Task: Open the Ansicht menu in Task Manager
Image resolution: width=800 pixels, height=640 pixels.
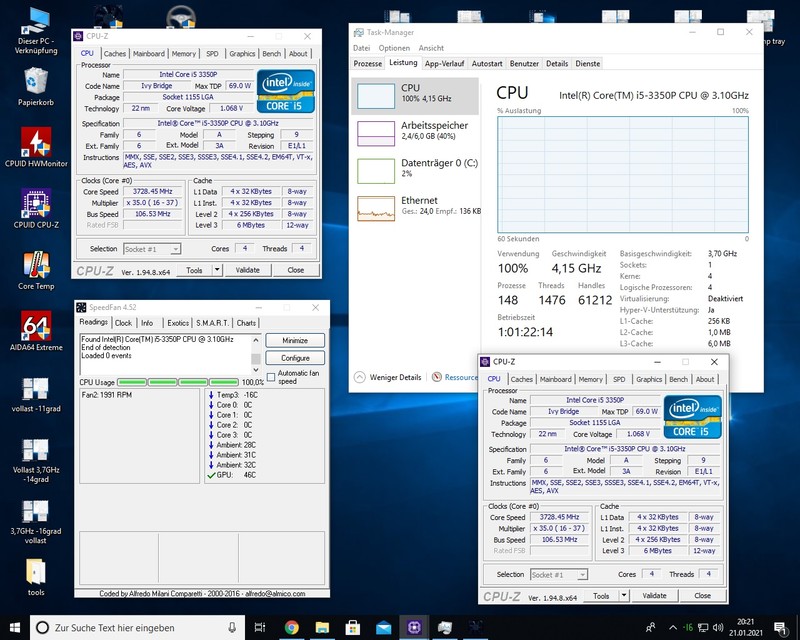Action: coord(431,48)
